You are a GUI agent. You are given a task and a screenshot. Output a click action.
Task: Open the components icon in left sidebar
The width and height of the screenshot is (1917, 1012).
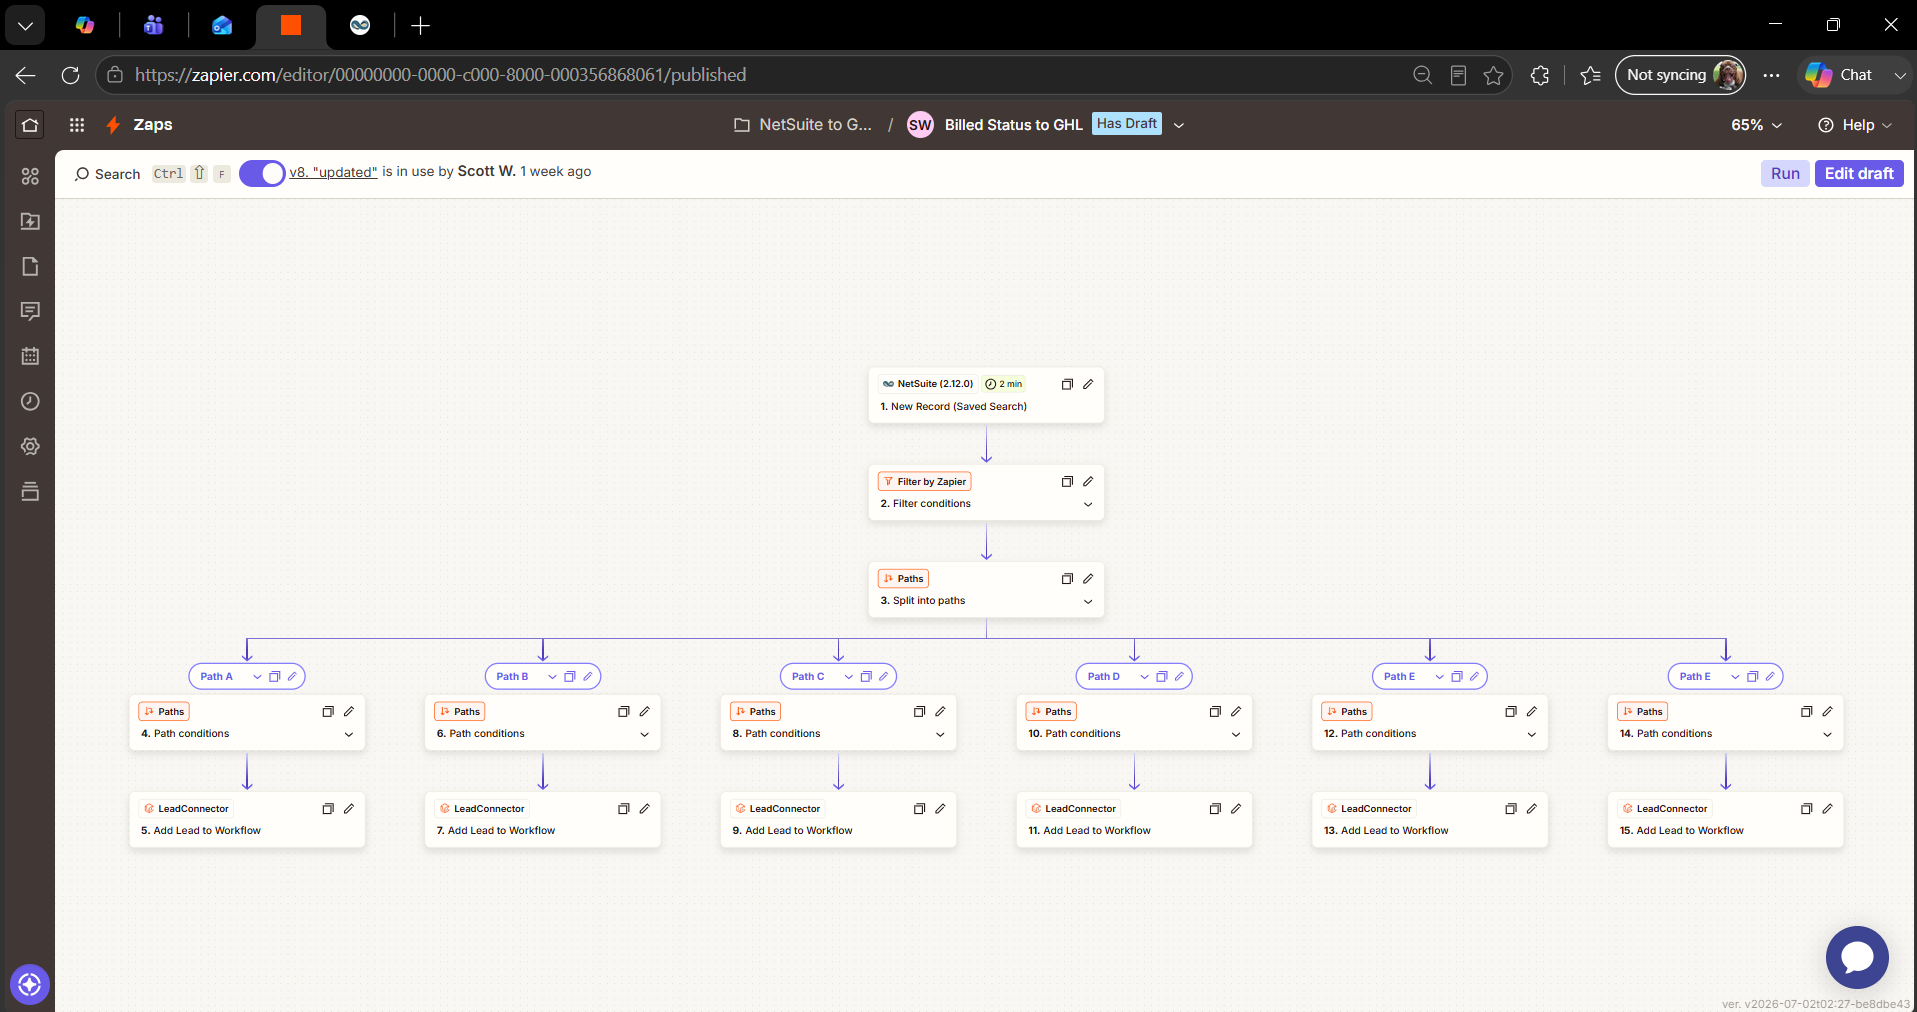(x=30, y=176)
